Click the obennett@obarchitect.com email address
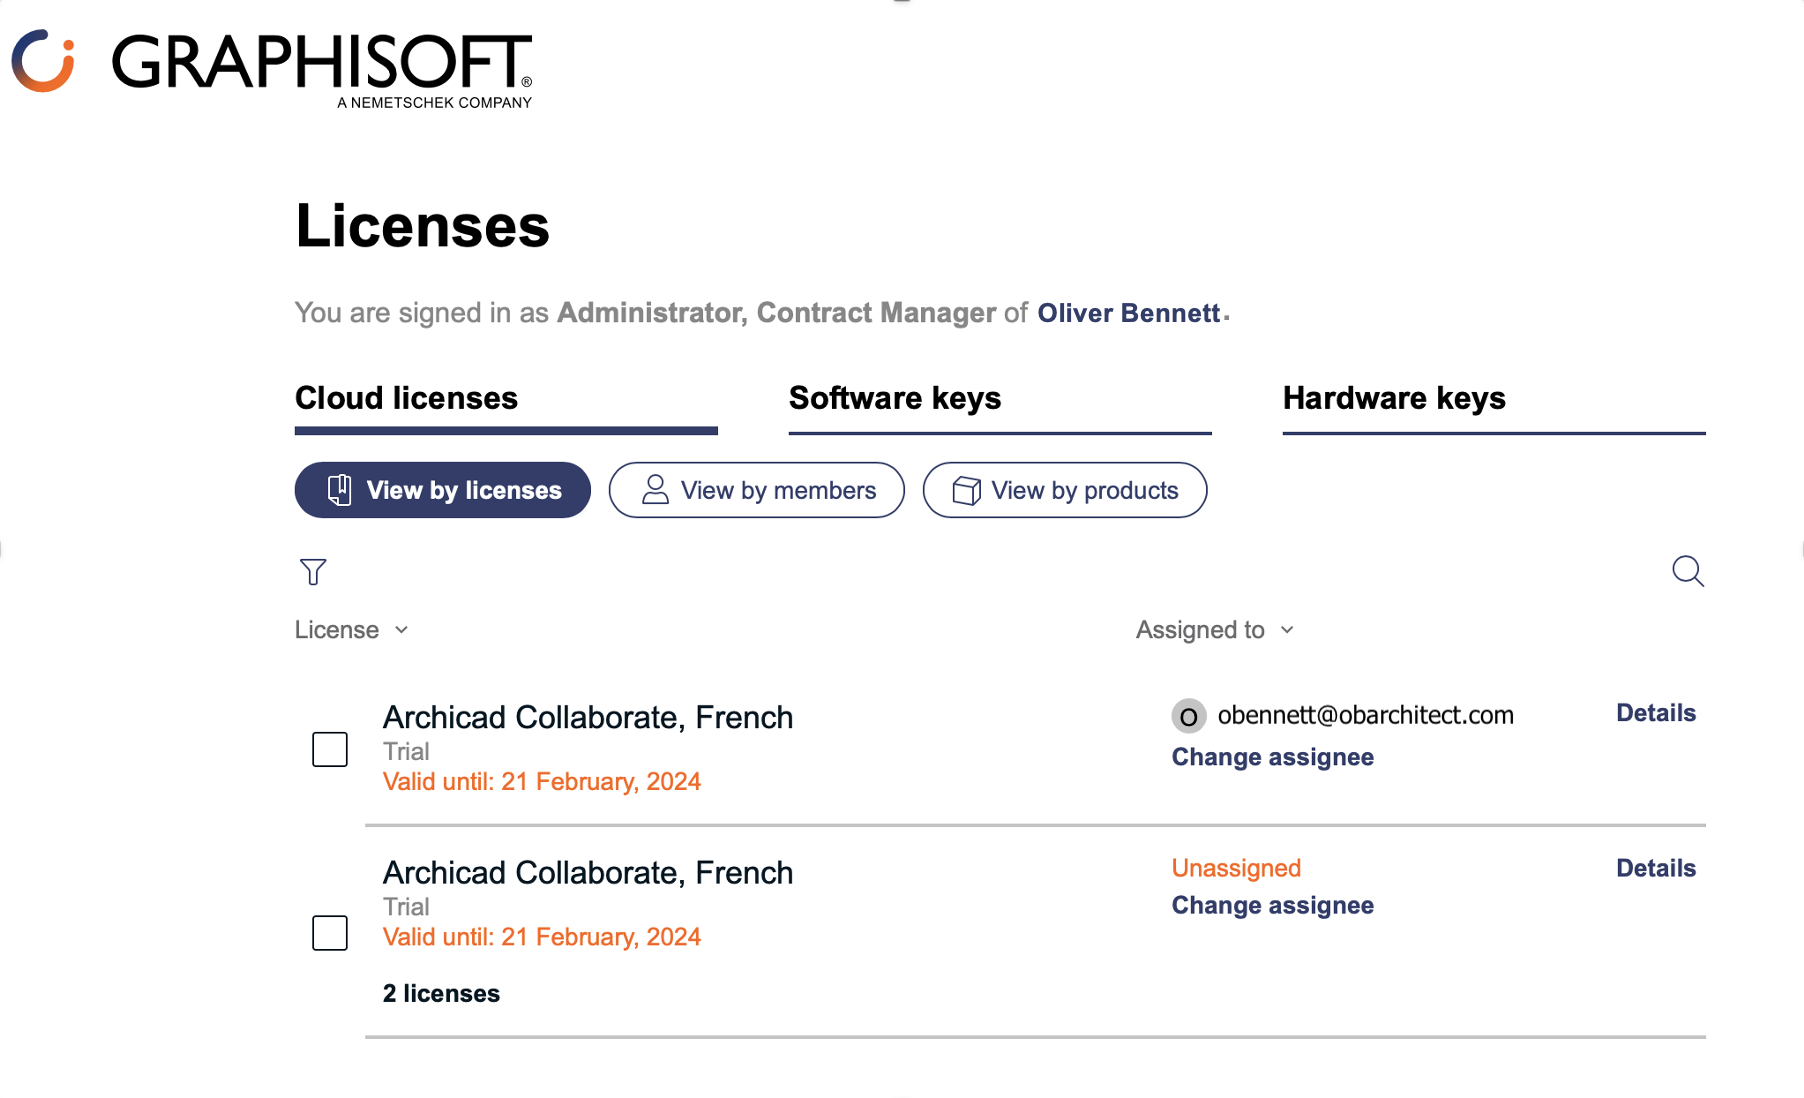This screenshot has width=1804, height=1098. 1366,714
